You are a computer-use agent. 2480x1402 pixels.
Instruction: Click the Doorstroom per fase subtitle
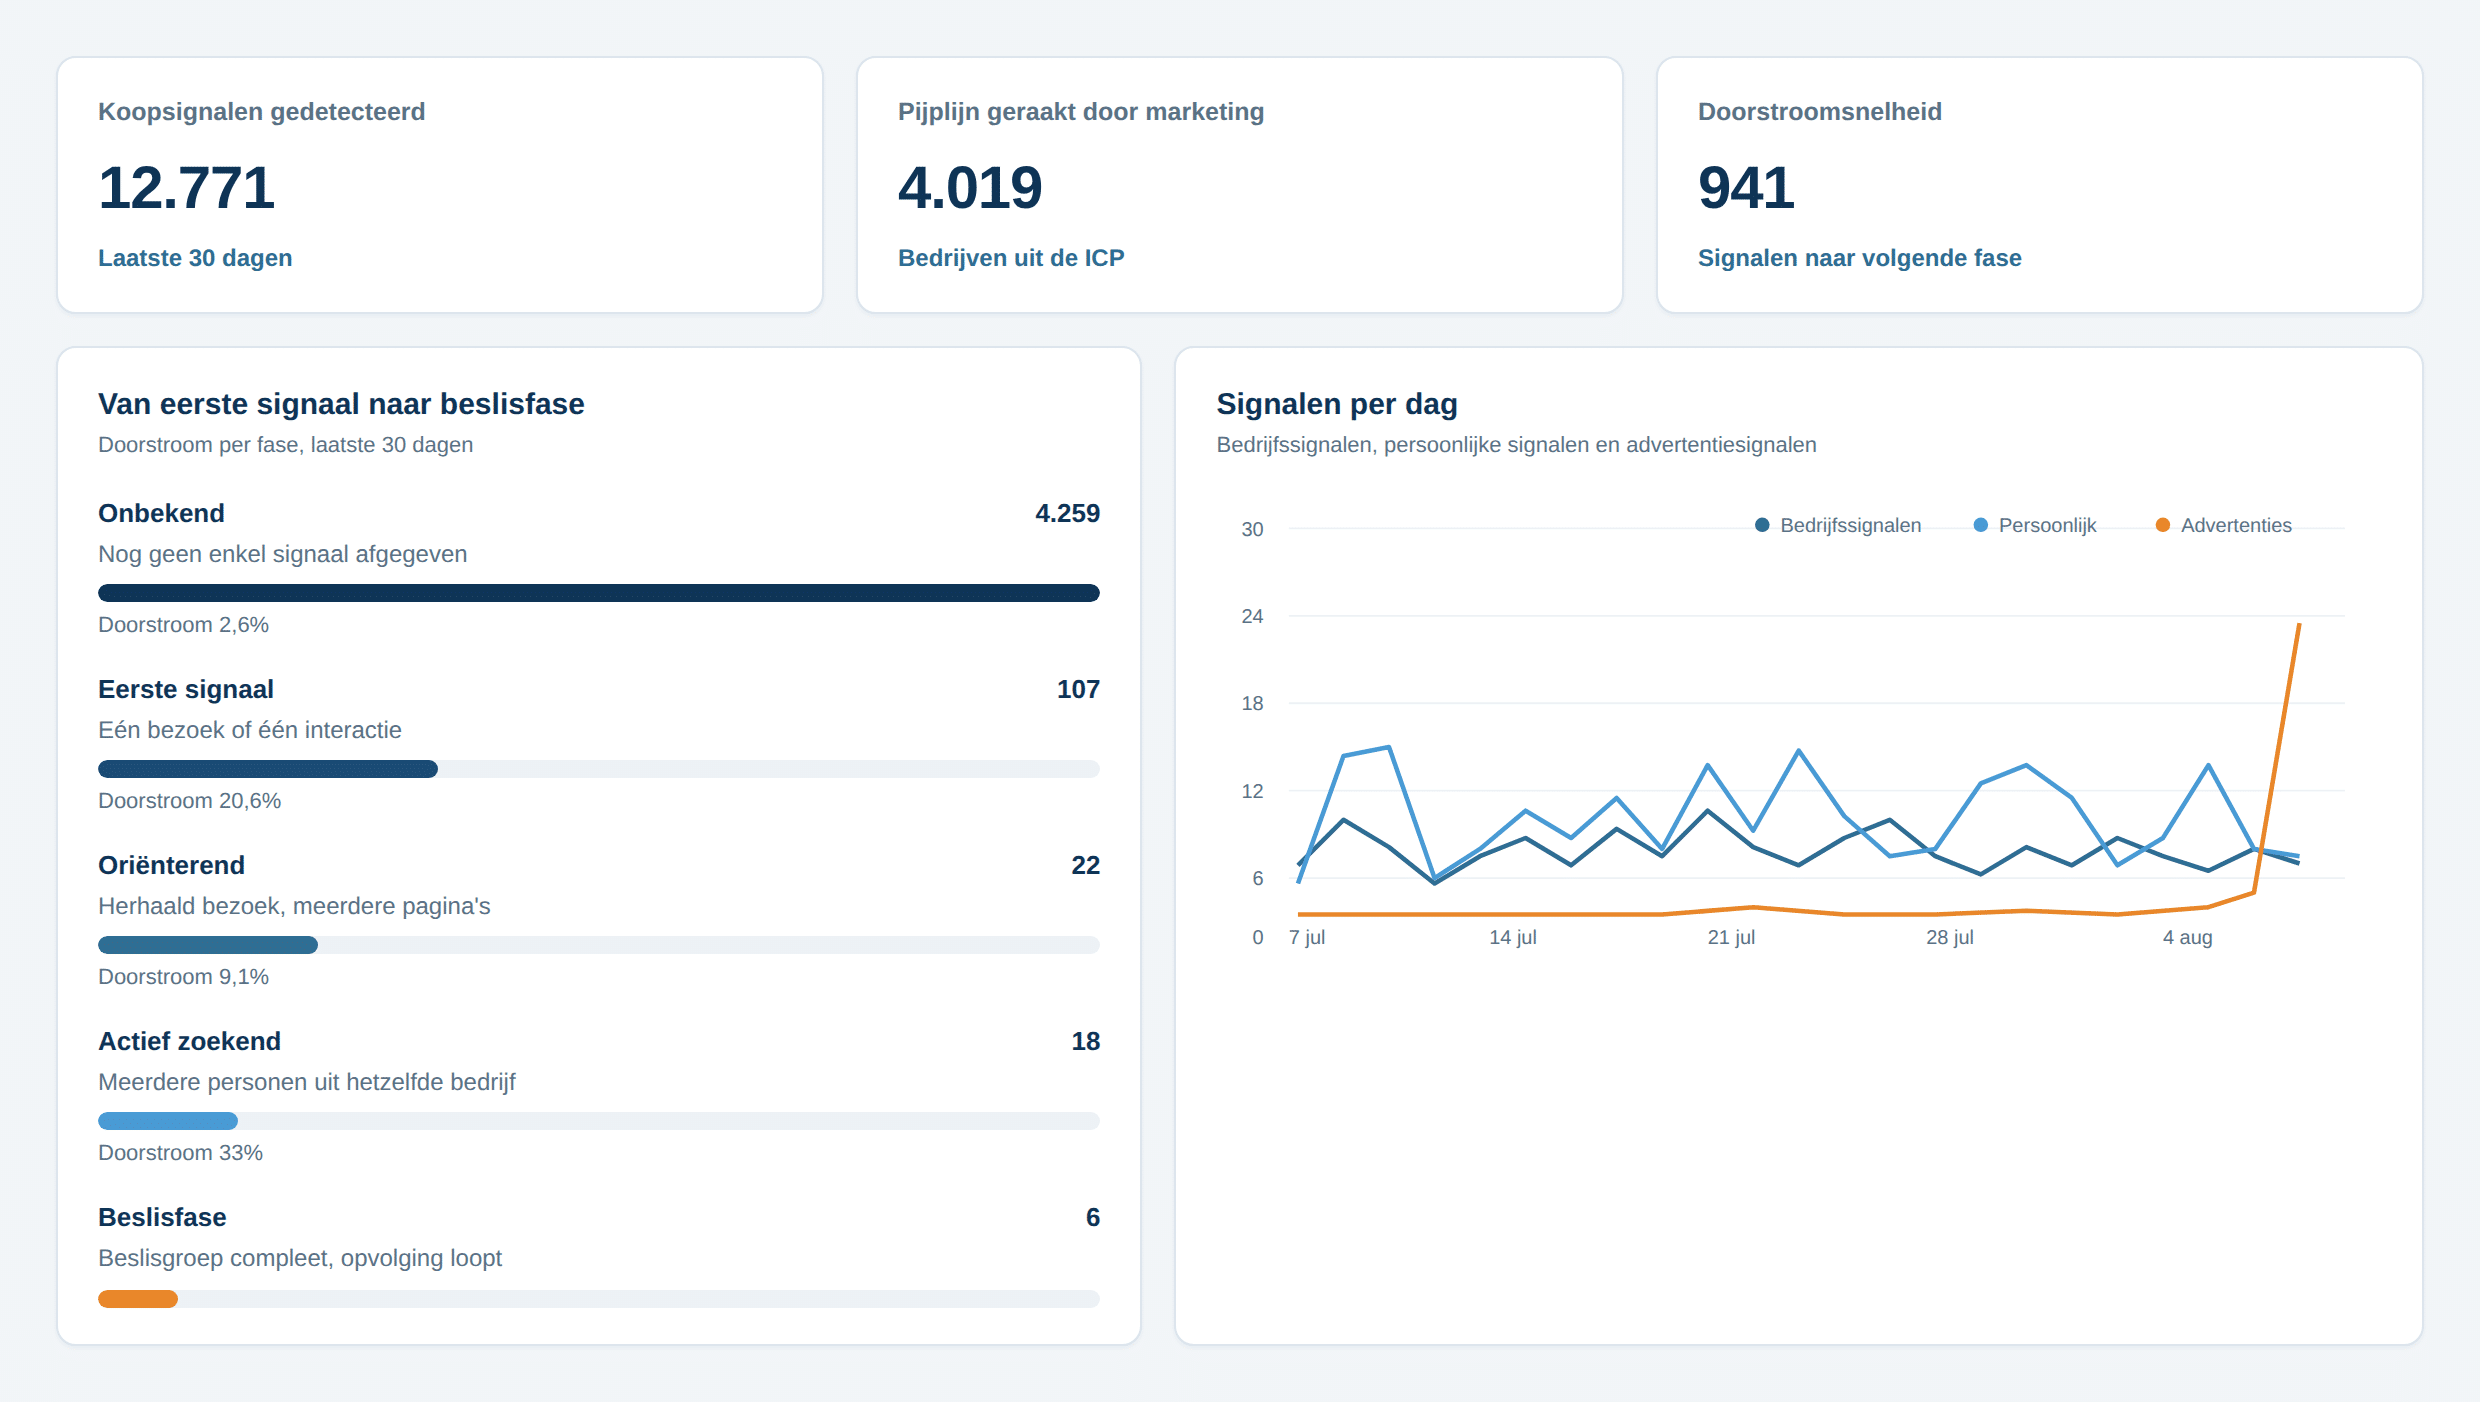coord(285,445)
